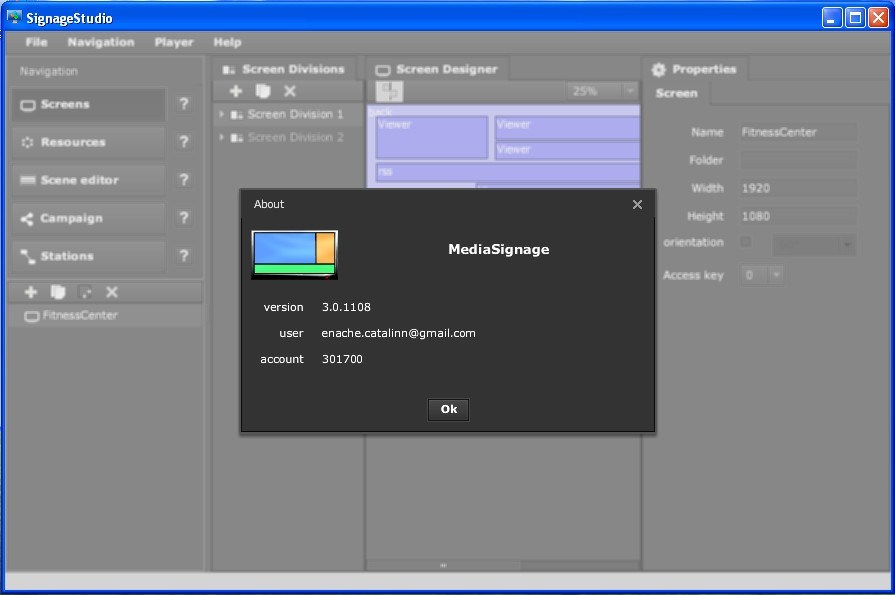Open the Player menu
The image size is (895, 595).
tap(174, 42)
